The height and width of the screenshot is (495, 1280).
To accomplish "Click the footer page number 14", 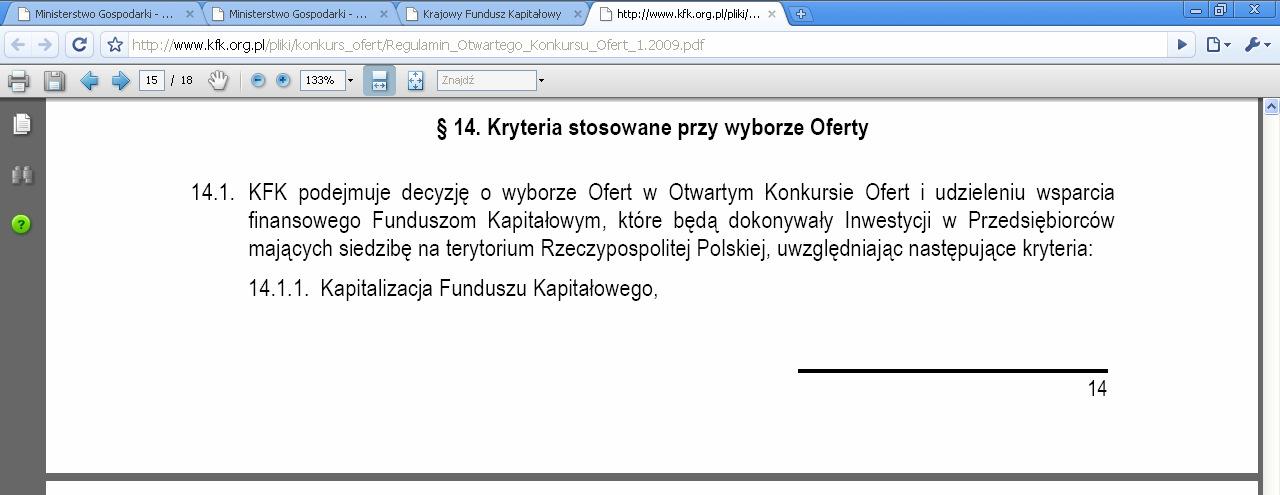I will coord(1097,390).
